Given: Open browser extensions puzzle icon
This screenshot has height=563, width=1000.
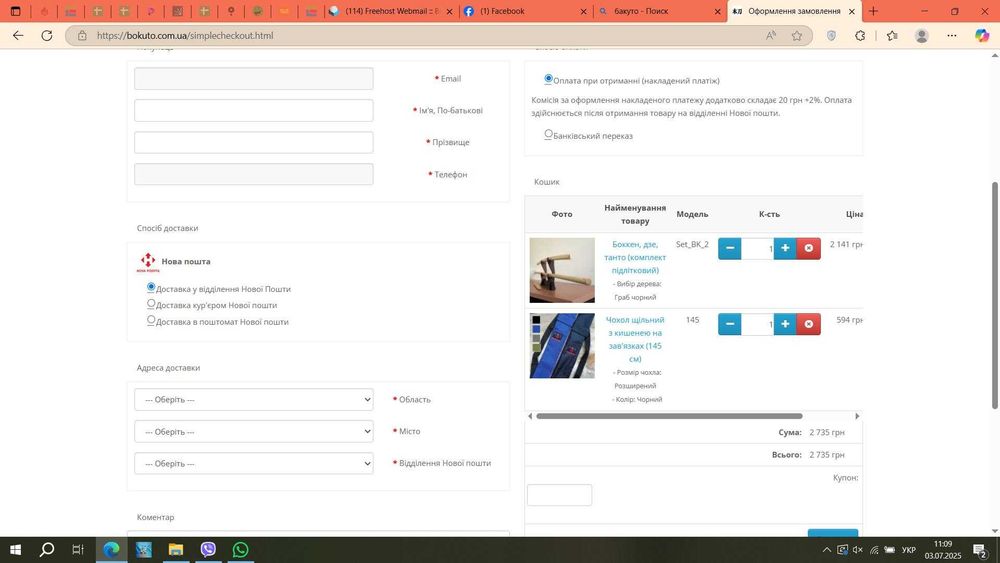Looking at the screenshot, I should [860, 36].
